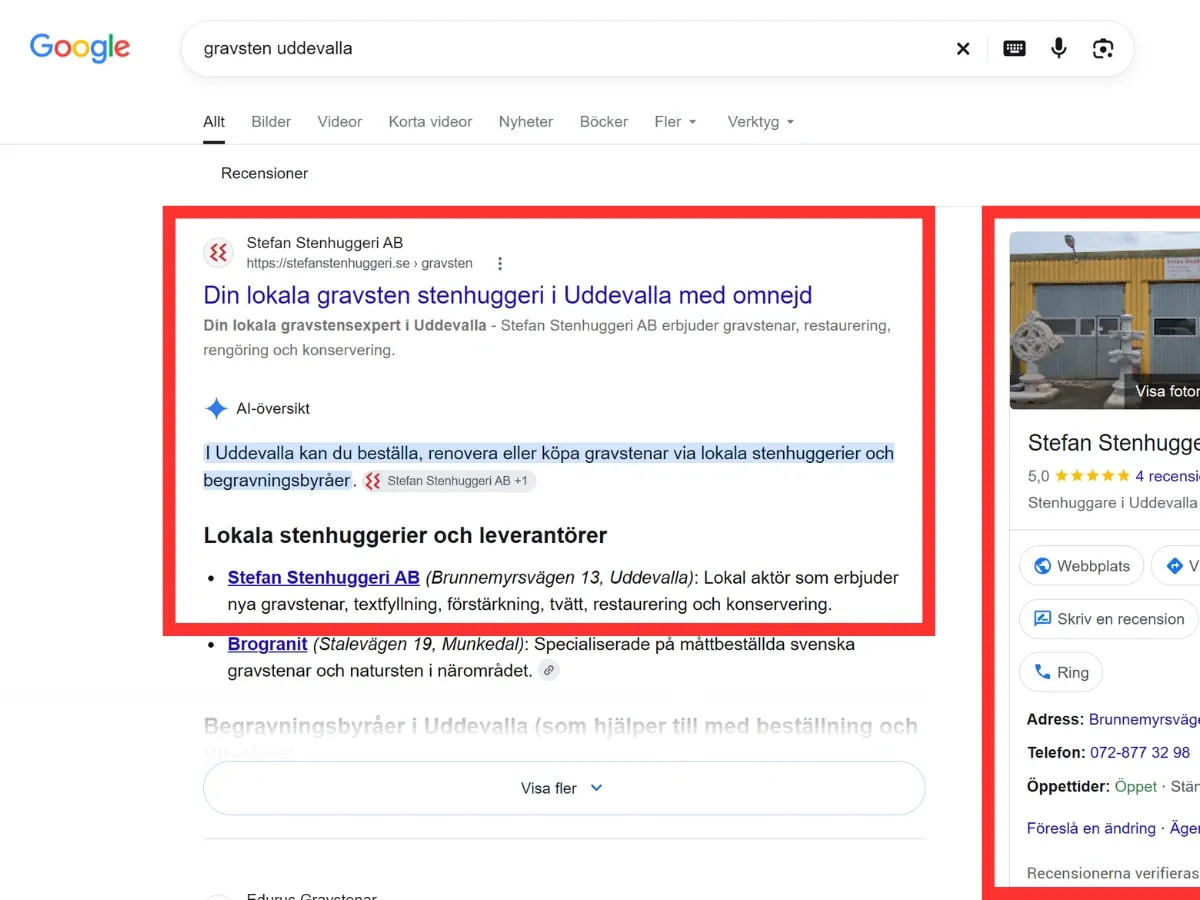Click Föreslå en ändring link
The image size is (1200, 900).
pyautogui.click(x=1091, y=828)
